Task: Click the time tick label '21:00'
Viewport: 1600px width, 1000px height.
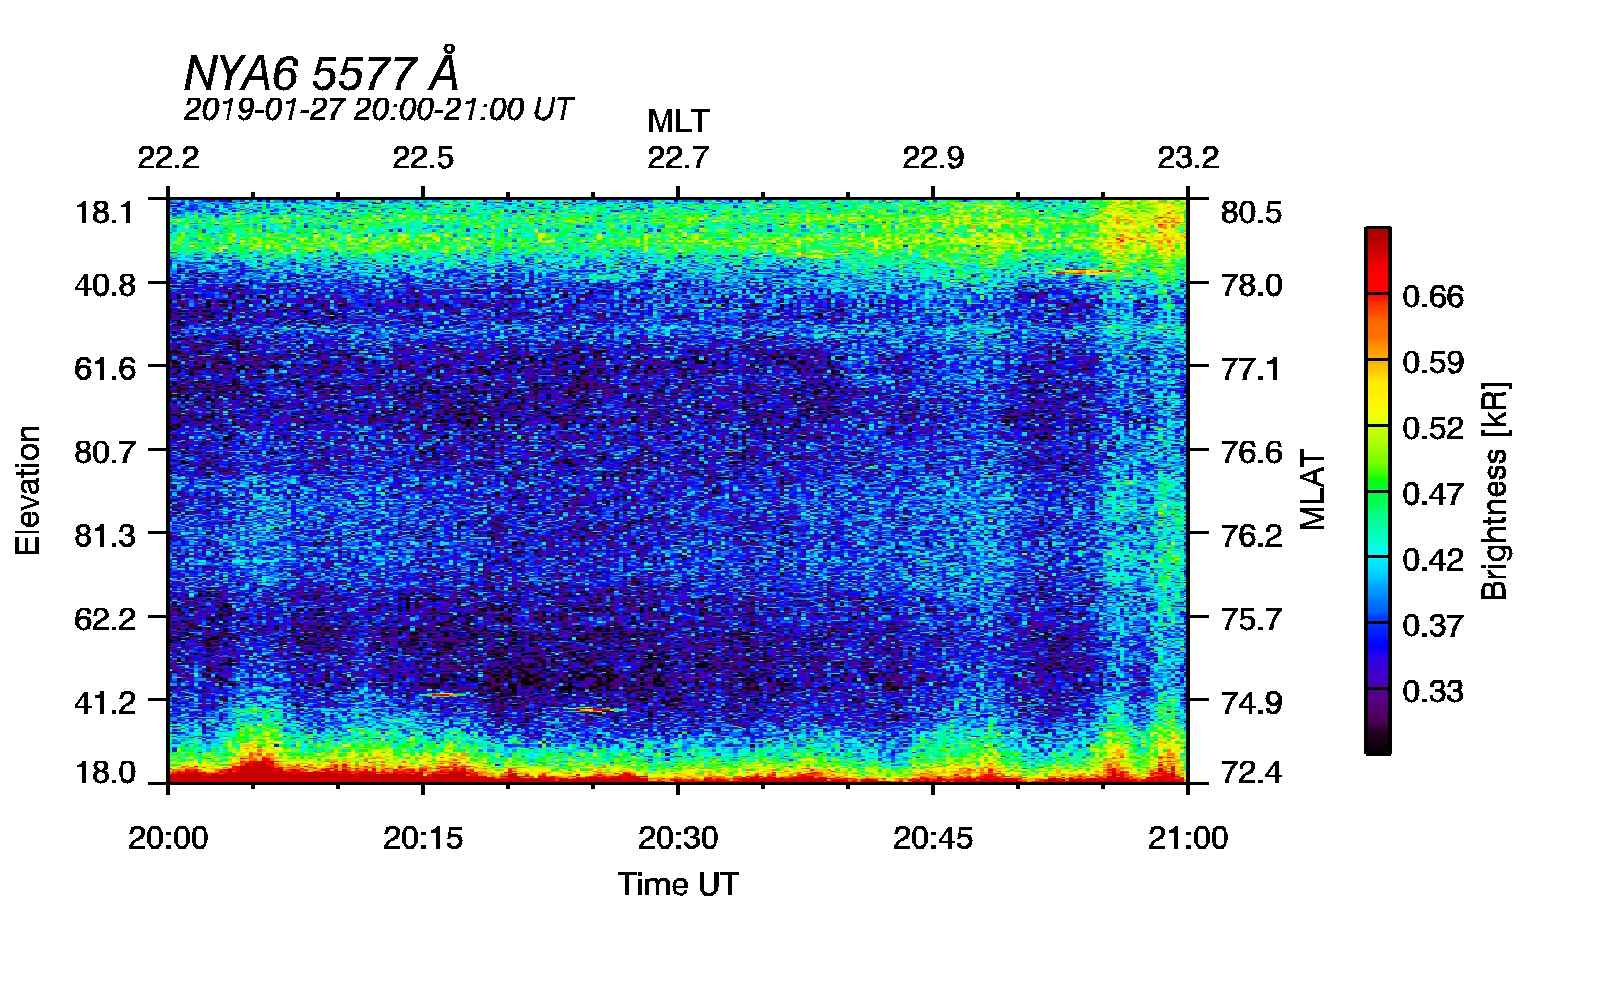Action: point(1188,838)
